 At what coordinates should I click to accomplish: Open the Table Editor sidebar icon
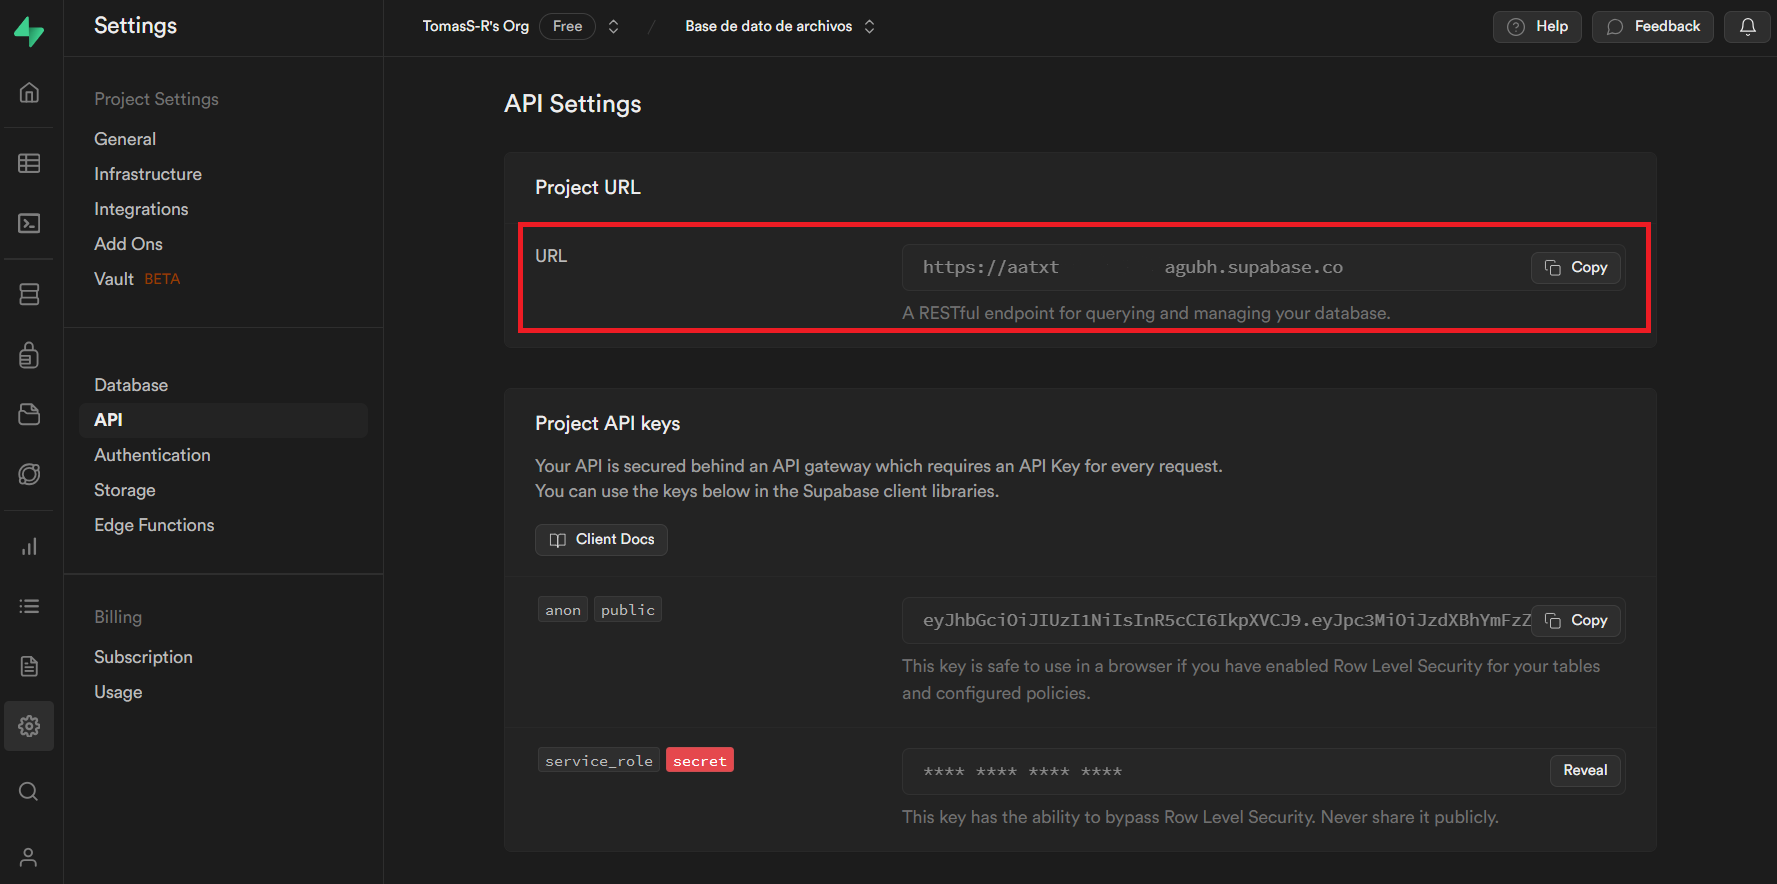[x=29, y=163]
